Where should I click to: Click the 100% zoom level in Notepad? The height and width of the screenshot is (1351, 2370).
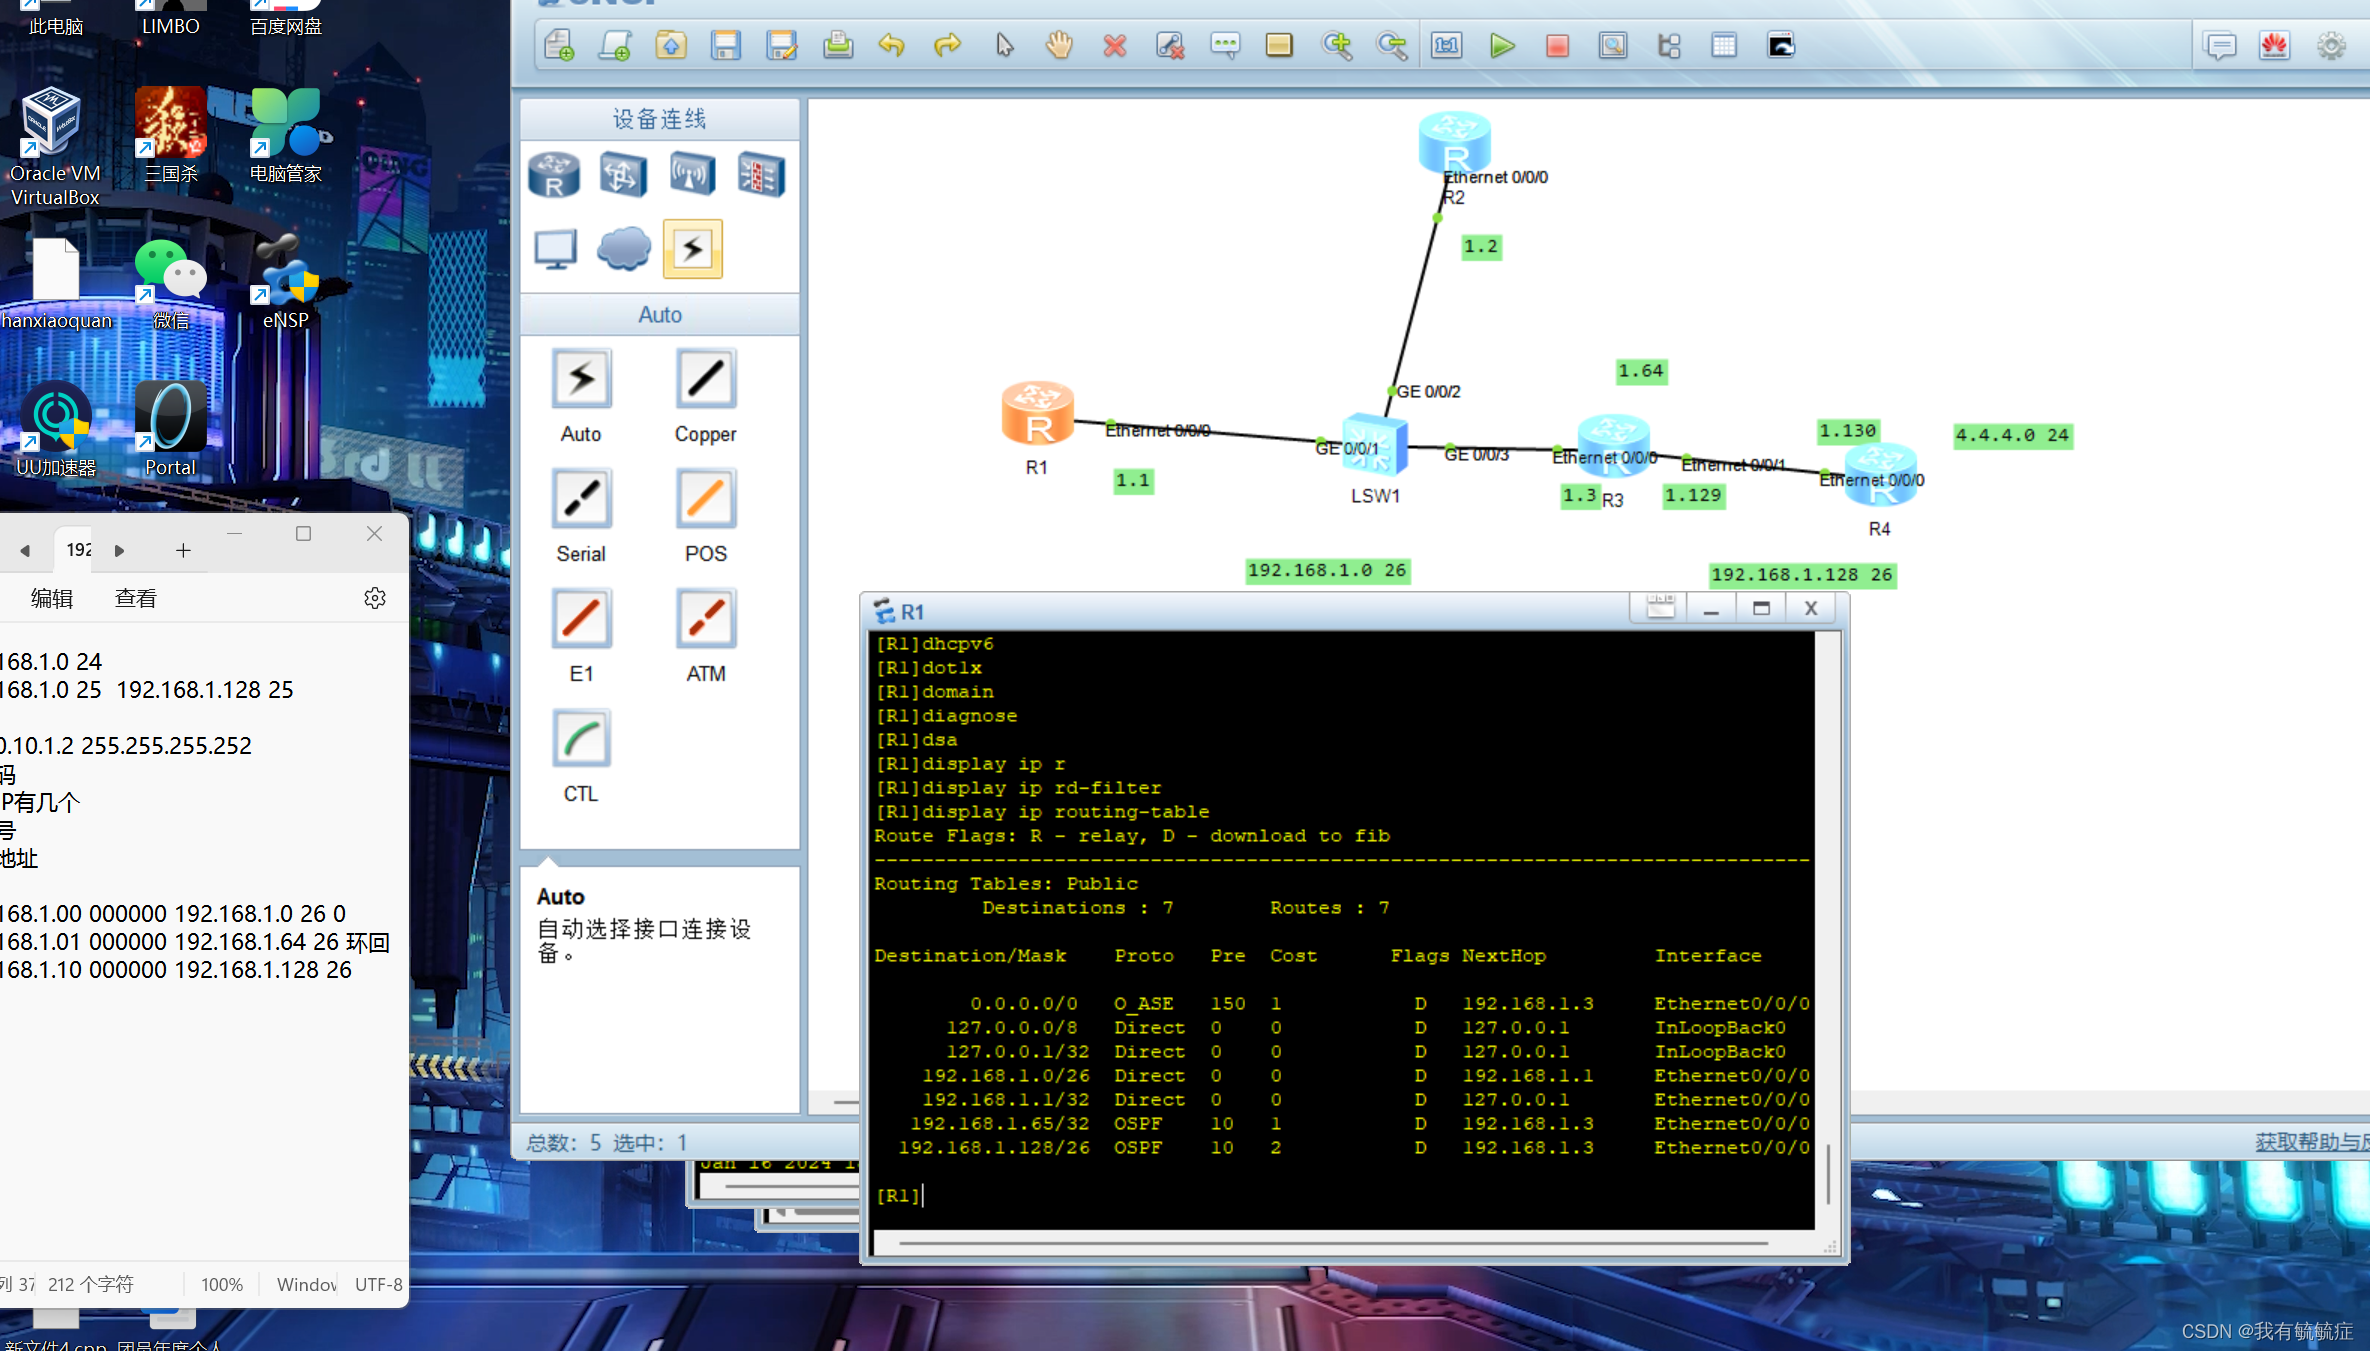[x=221, y=1284]
